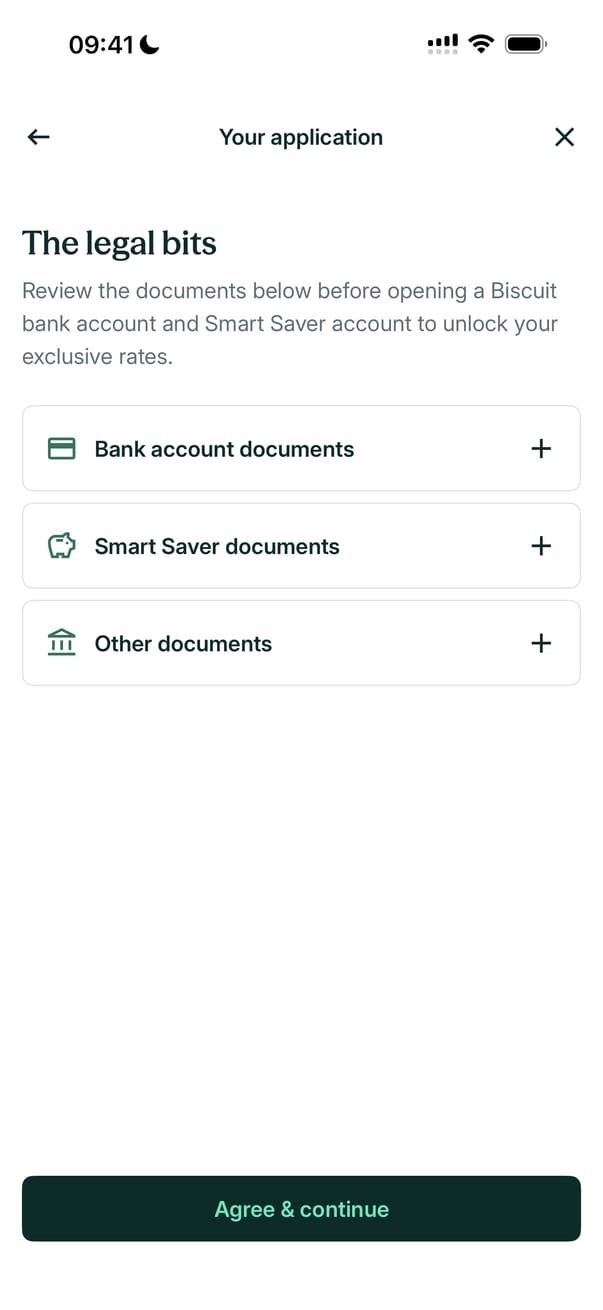
Task: Click the bank building icon
Action: click(x=62, y=643)
